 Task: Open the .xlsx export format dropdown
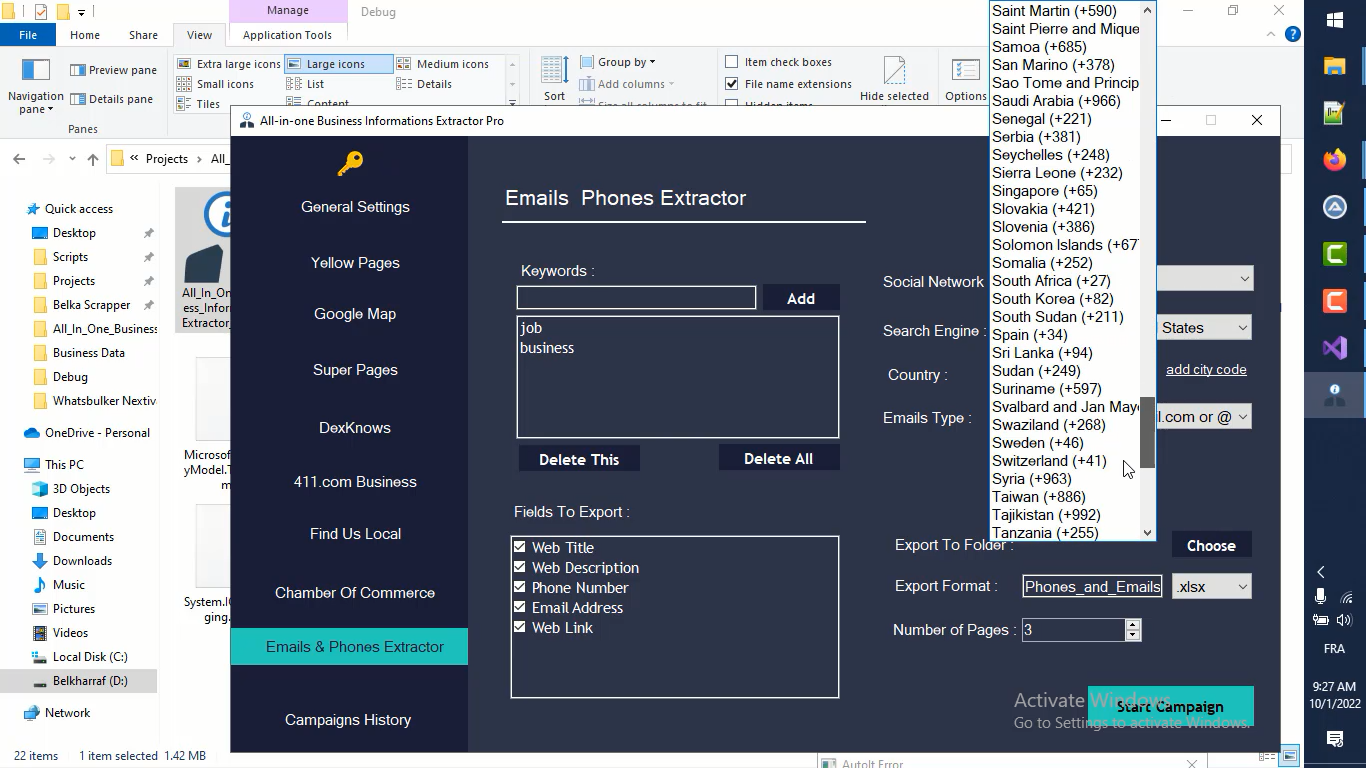1211,587
